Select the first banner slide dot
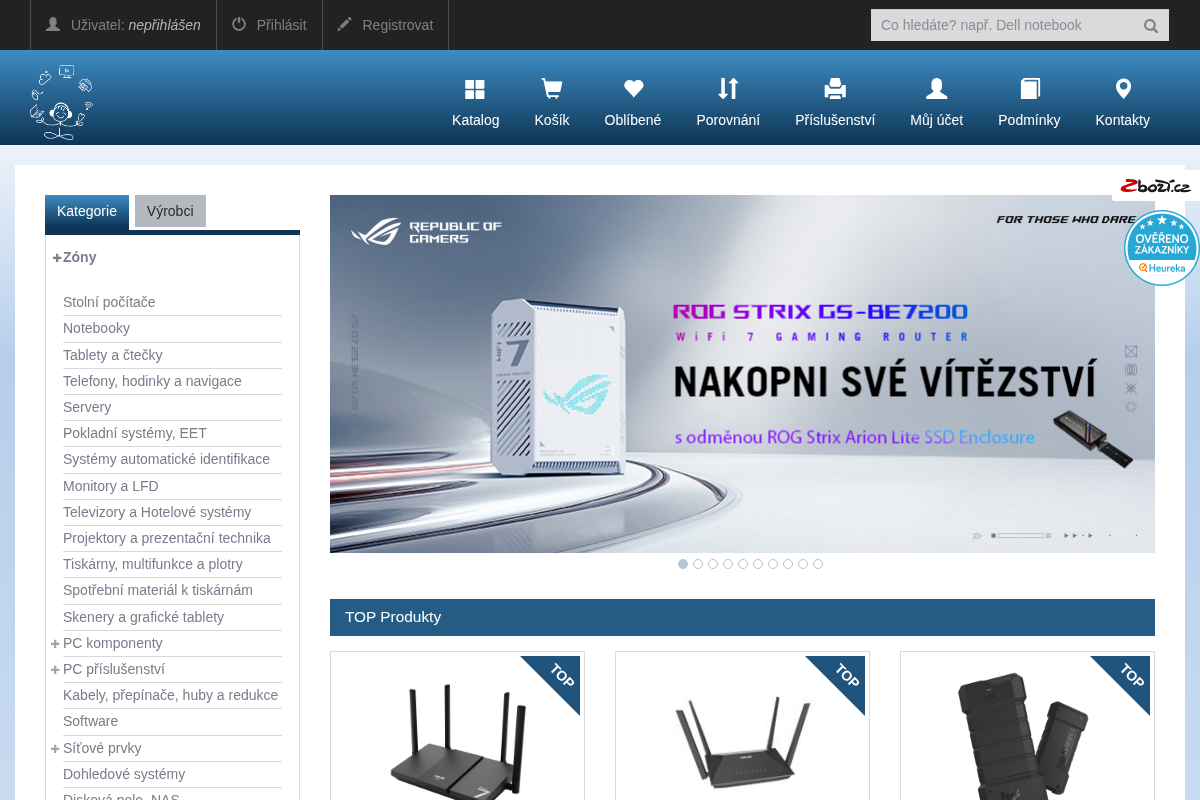Image resolution: width=1200 pixels, height=800 pixels. [683, 564]
